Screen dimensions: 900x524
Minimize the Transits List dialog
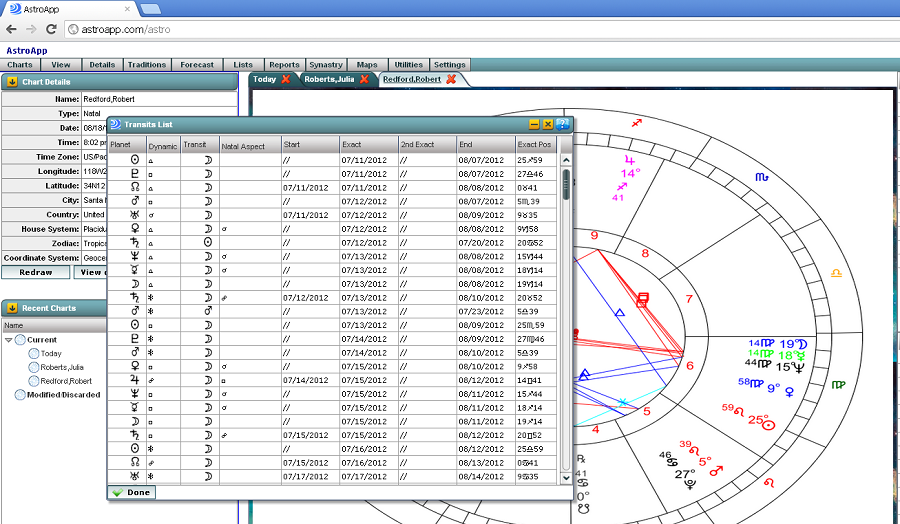pos(534,124)
